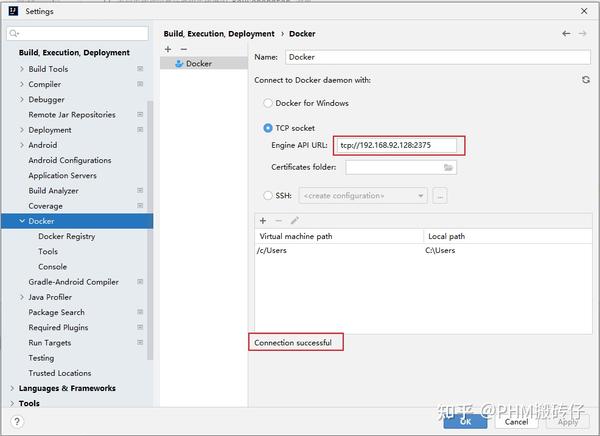This screenshot has width=600, height=436.
Task: Close the Settings dialog
Action: click(x=584, y=11)
